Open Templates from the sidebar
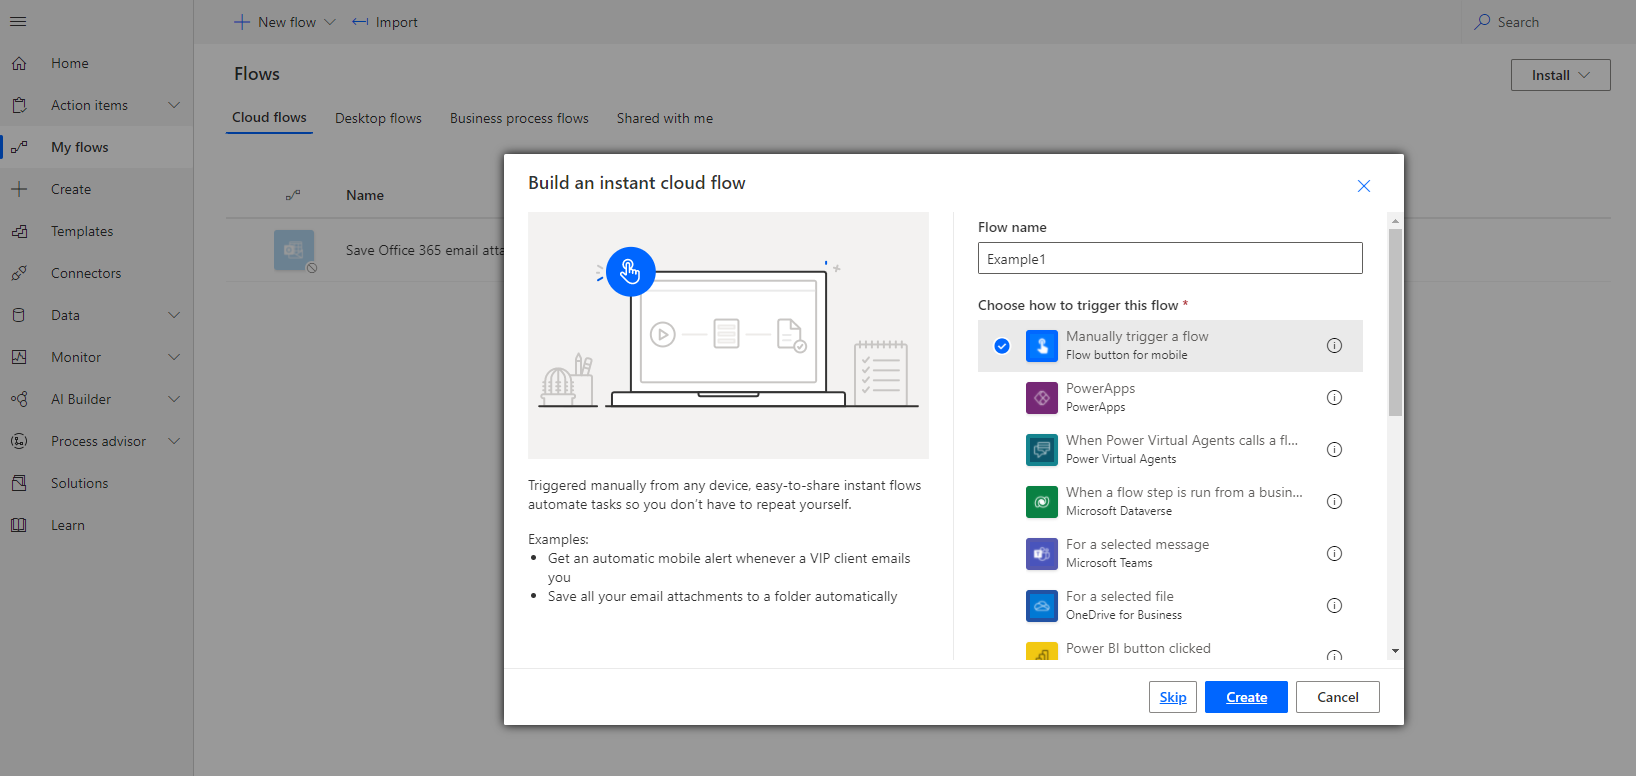The image size is (1636, 776). [97, 231]
